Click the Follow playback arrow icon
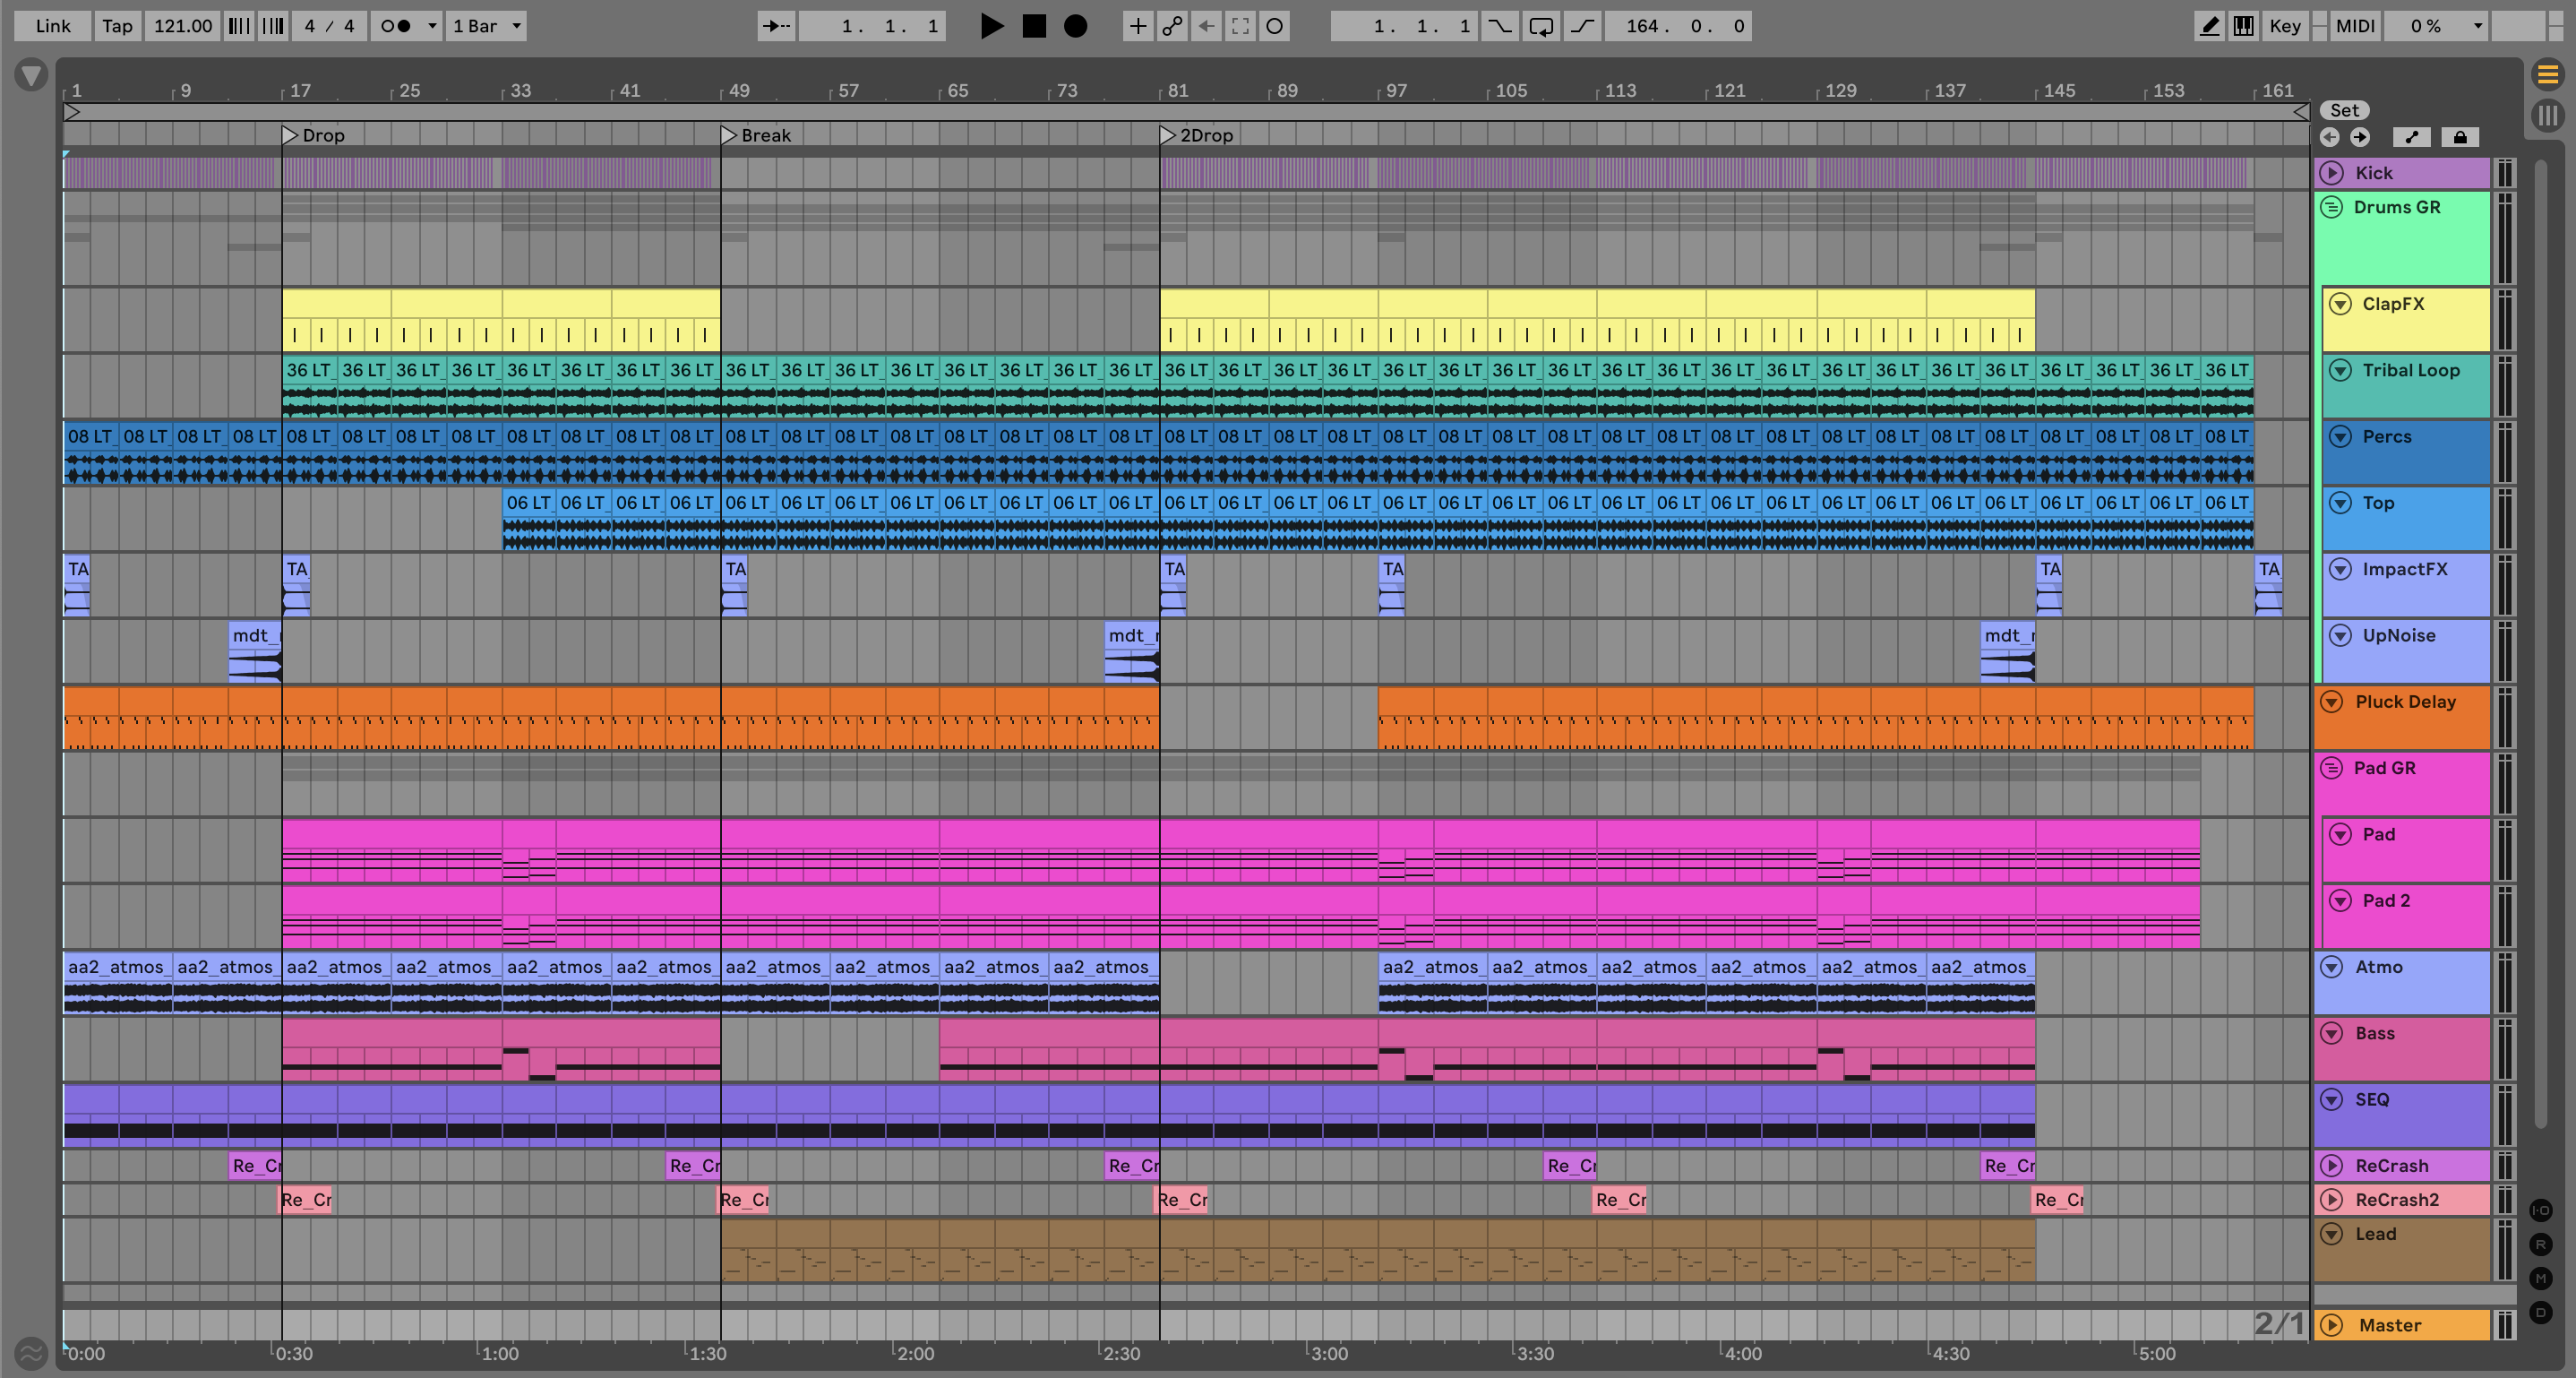Viewport: 2576px width, 1378px height. [776, 26]
